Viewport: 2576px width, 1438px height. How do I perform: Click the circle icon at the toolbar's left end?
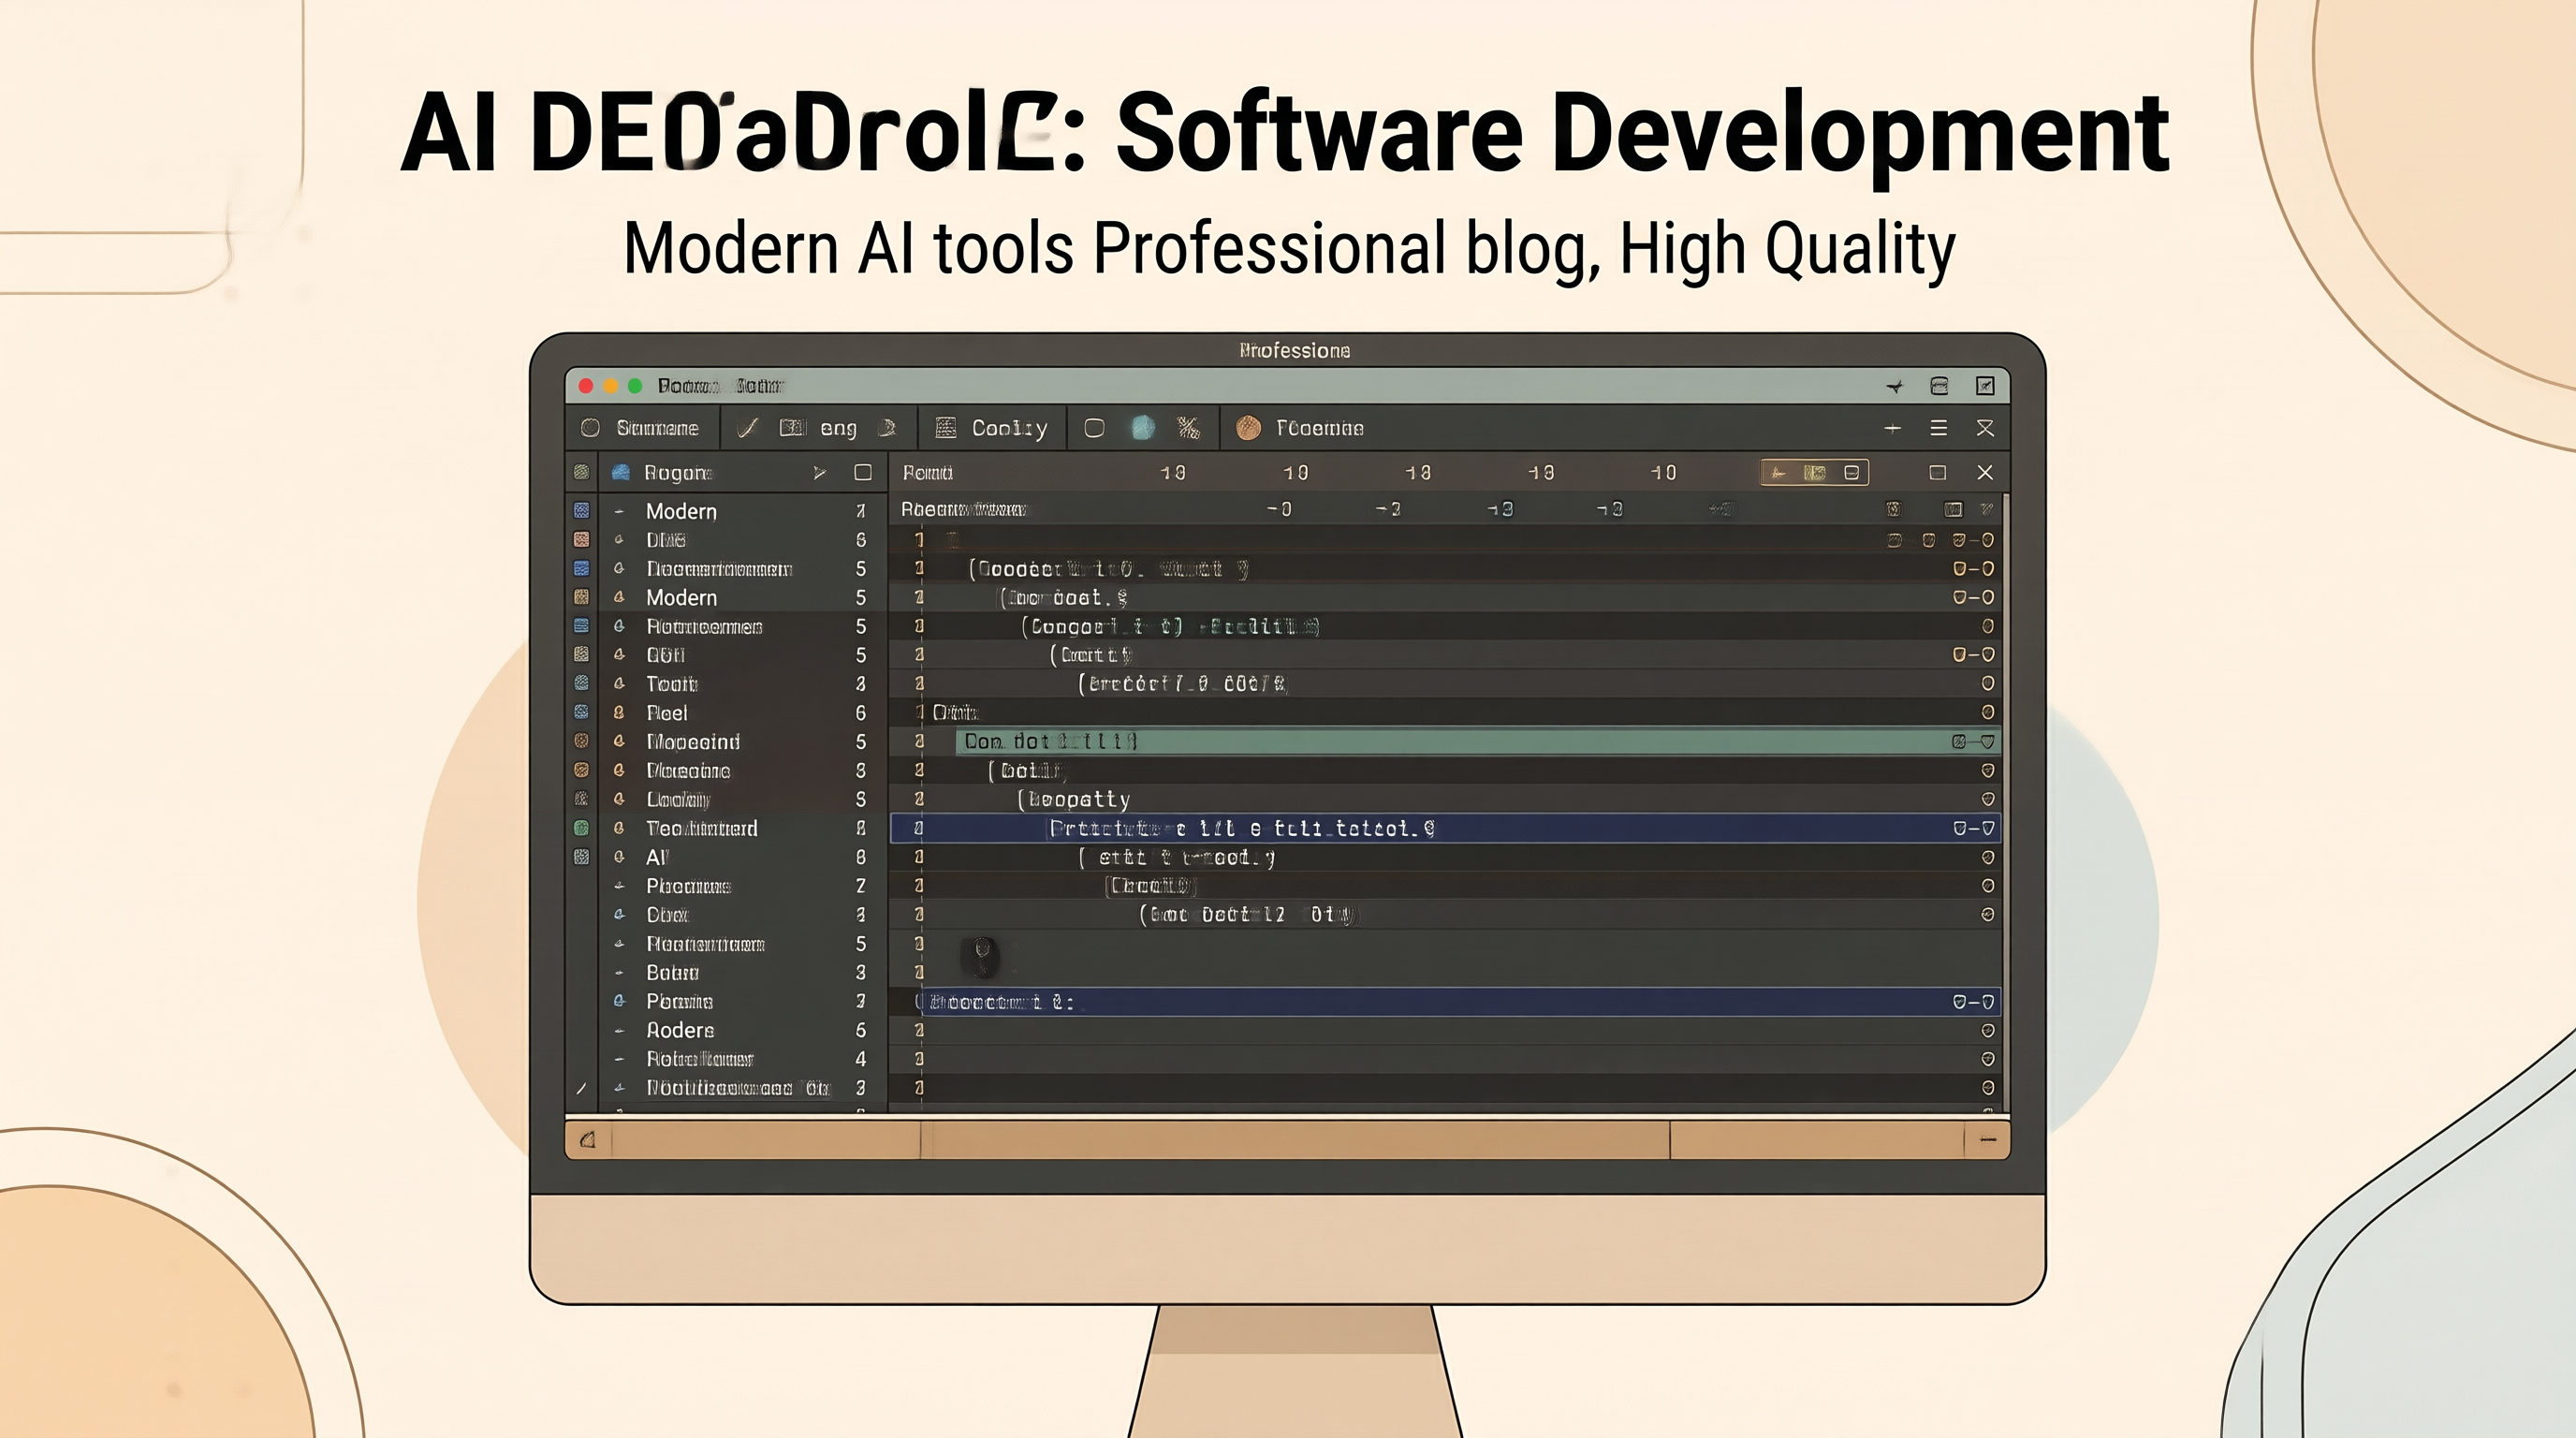tap(590, 428)
